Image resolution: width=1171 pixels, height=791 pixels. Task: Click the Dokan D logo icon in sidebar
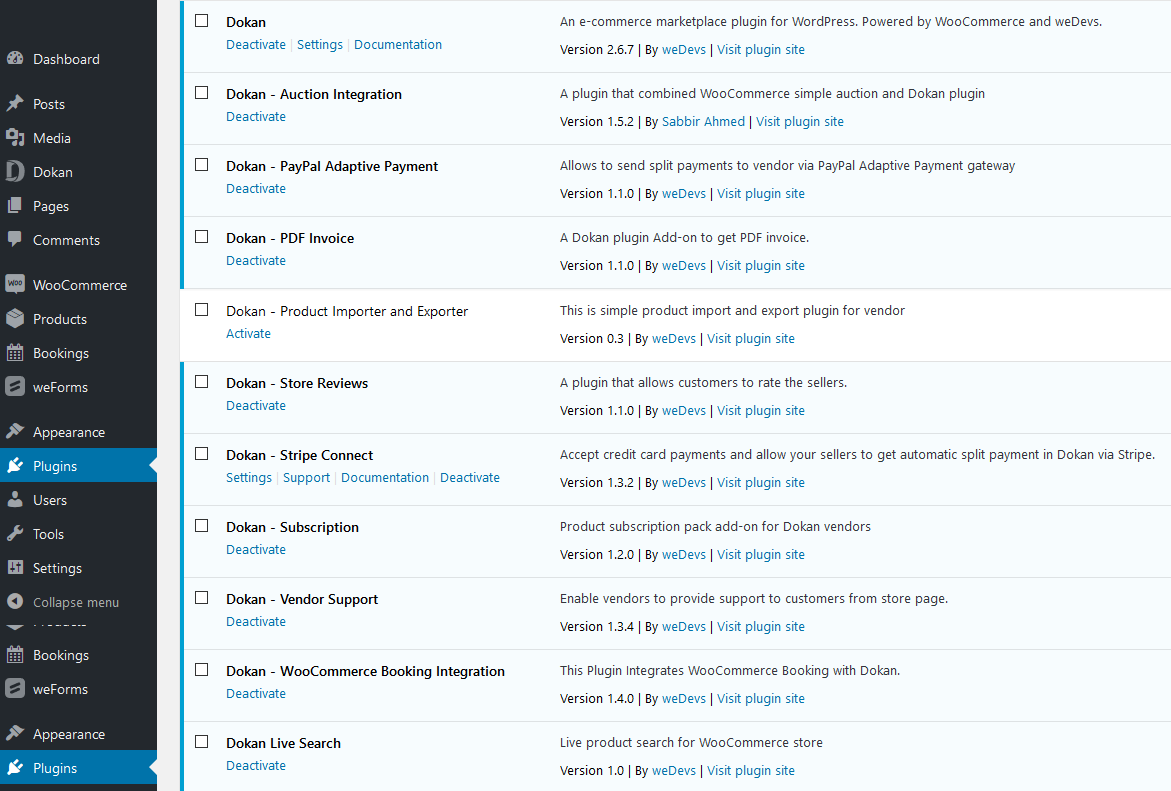15,172
